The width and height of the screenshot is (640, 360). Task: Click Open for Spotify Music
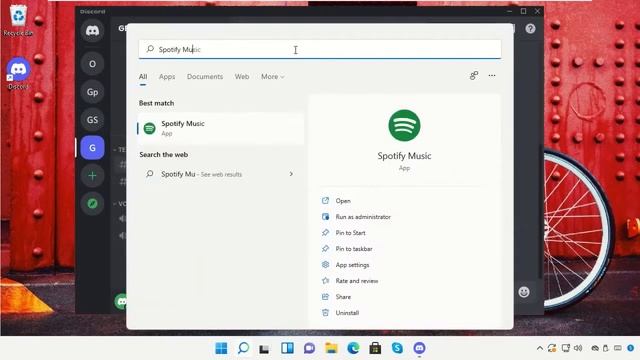tap(343, 201)
